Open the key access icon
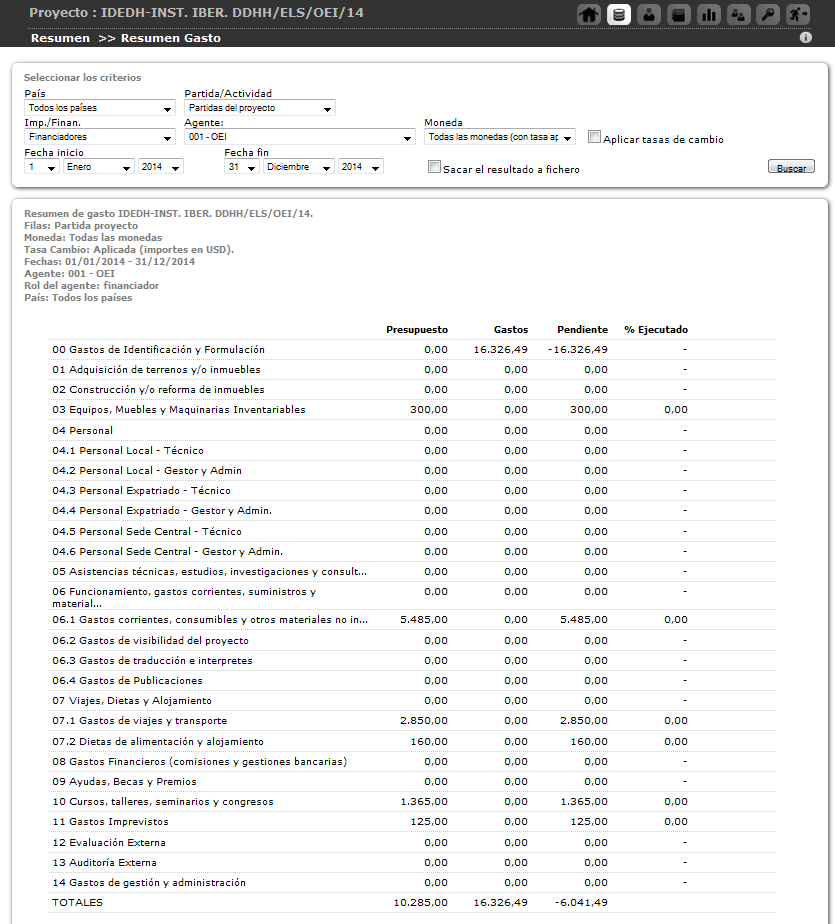Image resolution: width=835 pixels, height=924 pixels. [x=768, y=15]
